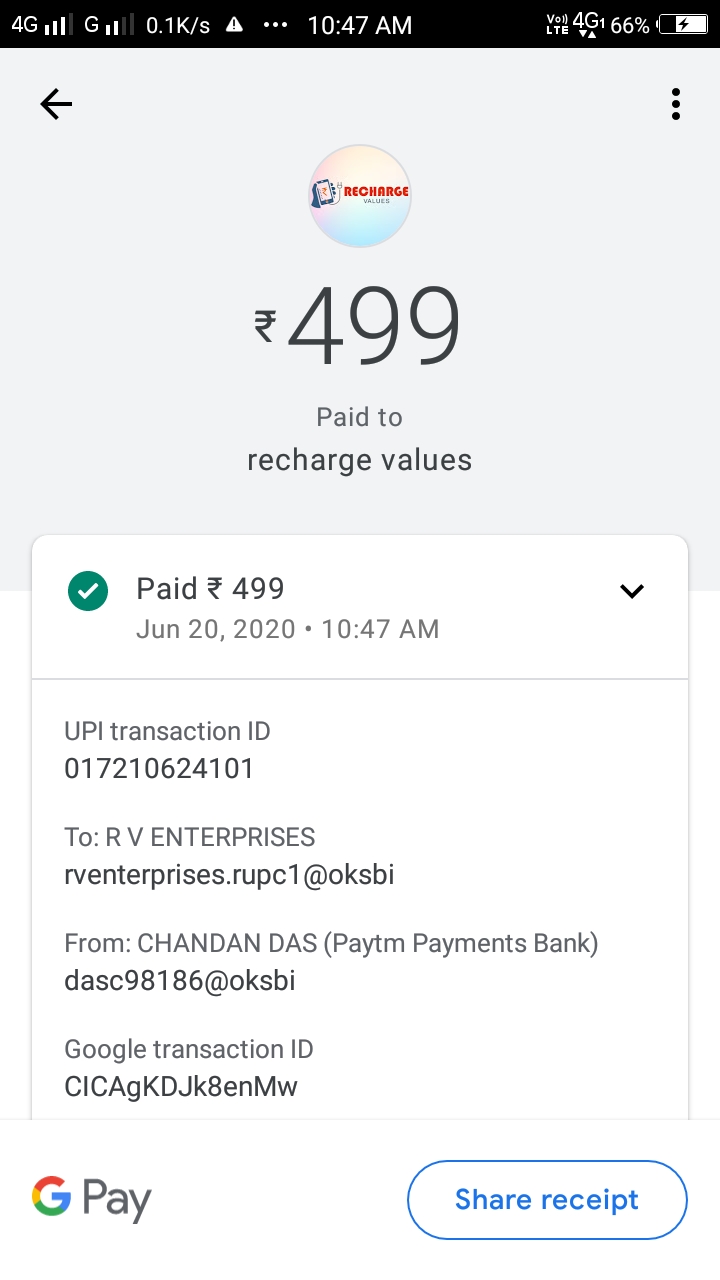Tap the "Paid ₹ 499" status row
The height and width of the screenshot is (1280, 720).
click(x=211, y=589)
